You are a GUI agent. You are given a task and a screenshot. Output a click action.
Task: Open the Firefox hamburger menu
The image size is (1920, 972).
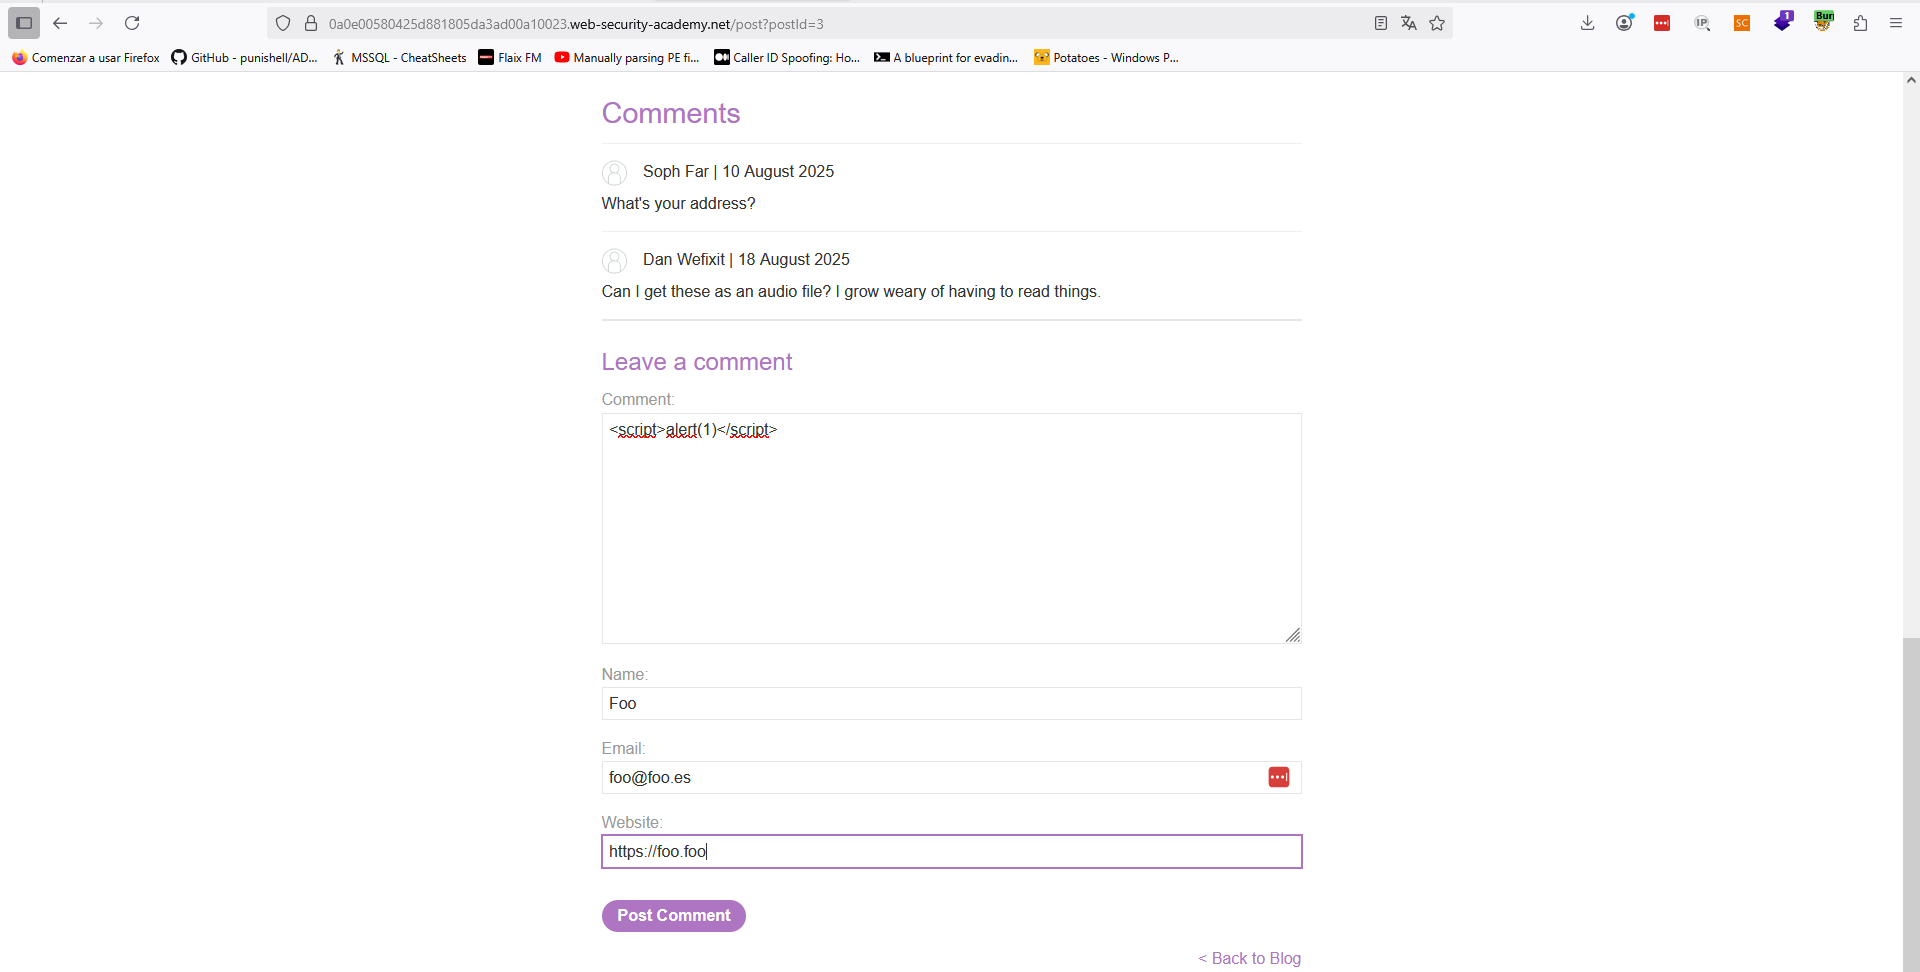pyautogui.click(x=1896, y=23)
